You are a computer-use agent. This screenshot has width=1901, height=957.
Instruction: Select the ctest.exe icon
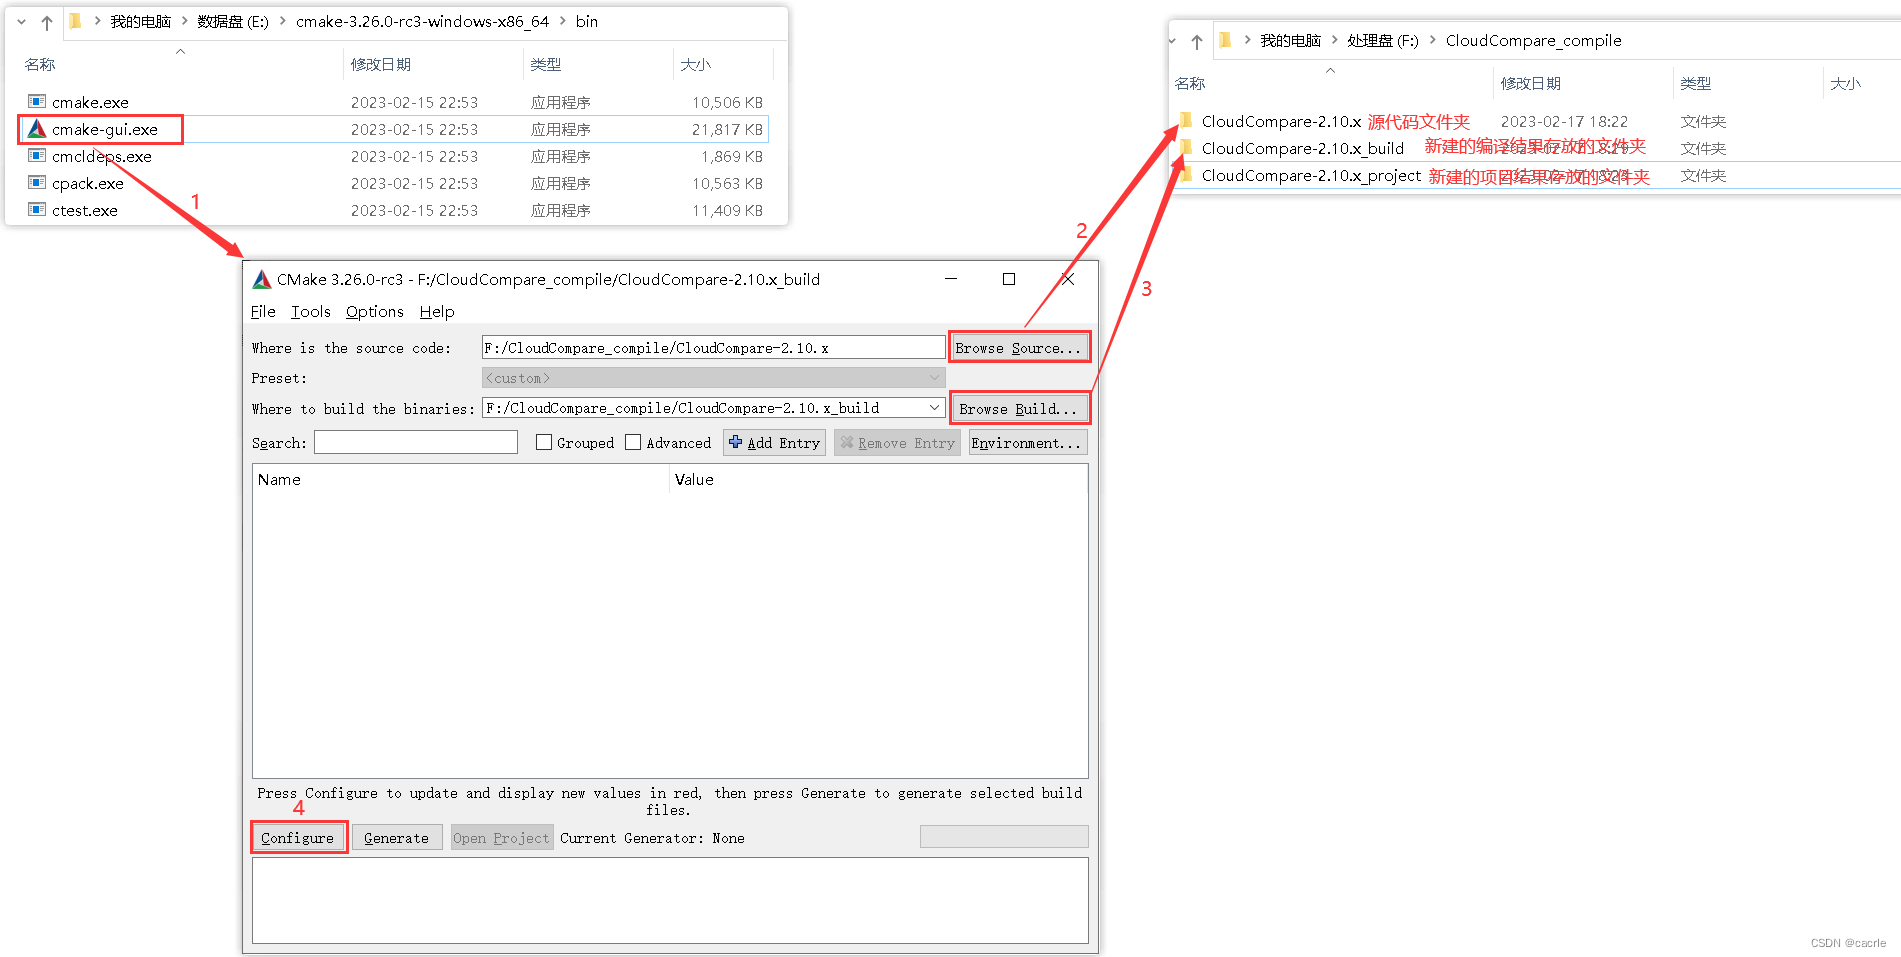(36, 210)
